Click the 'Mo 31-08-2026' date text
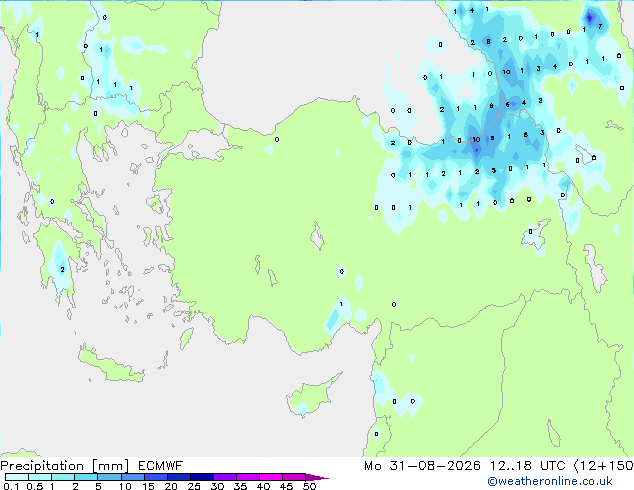Image resolution: width=634 pixels, height=490 pixels. [422, 466]
